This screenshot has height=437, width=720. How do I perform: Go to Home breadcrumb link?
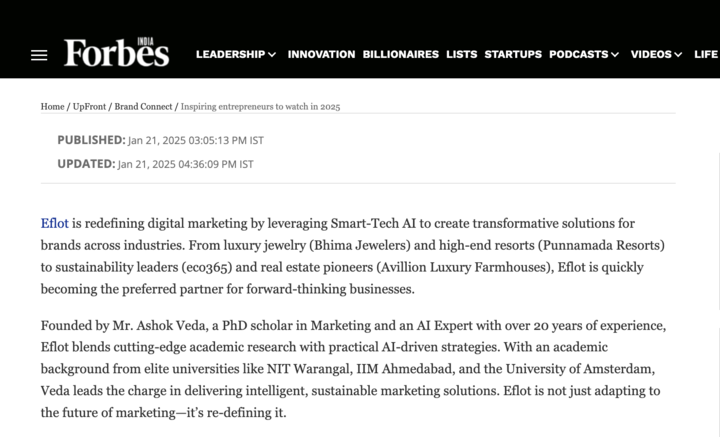click(x=52, y=106)
